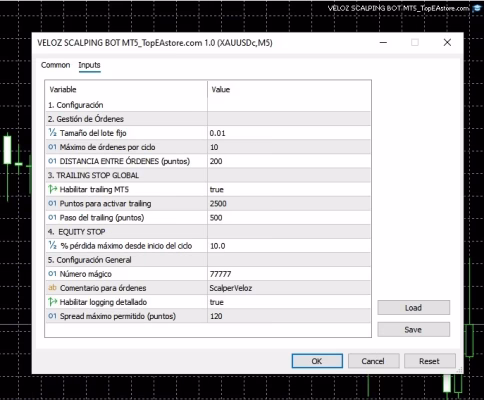Click the 'Puntos para activar trailing' label
Viewport: 484px width, 400px height.
pos(105,203)
